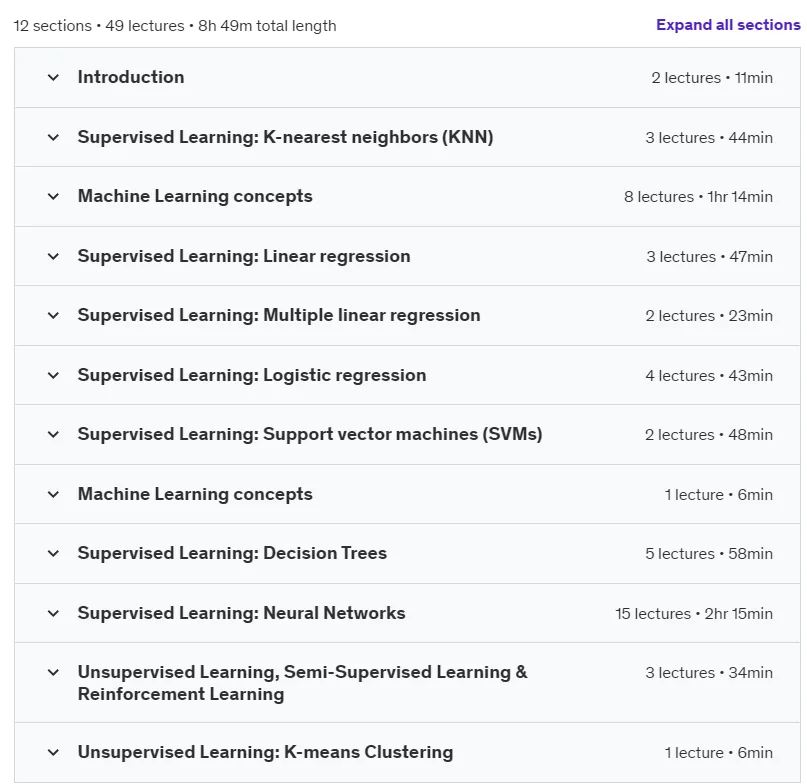This screenshot has height=784, width=807.
Task: Toggle the Support vector machines chevron
Action: tap(53, 434)
